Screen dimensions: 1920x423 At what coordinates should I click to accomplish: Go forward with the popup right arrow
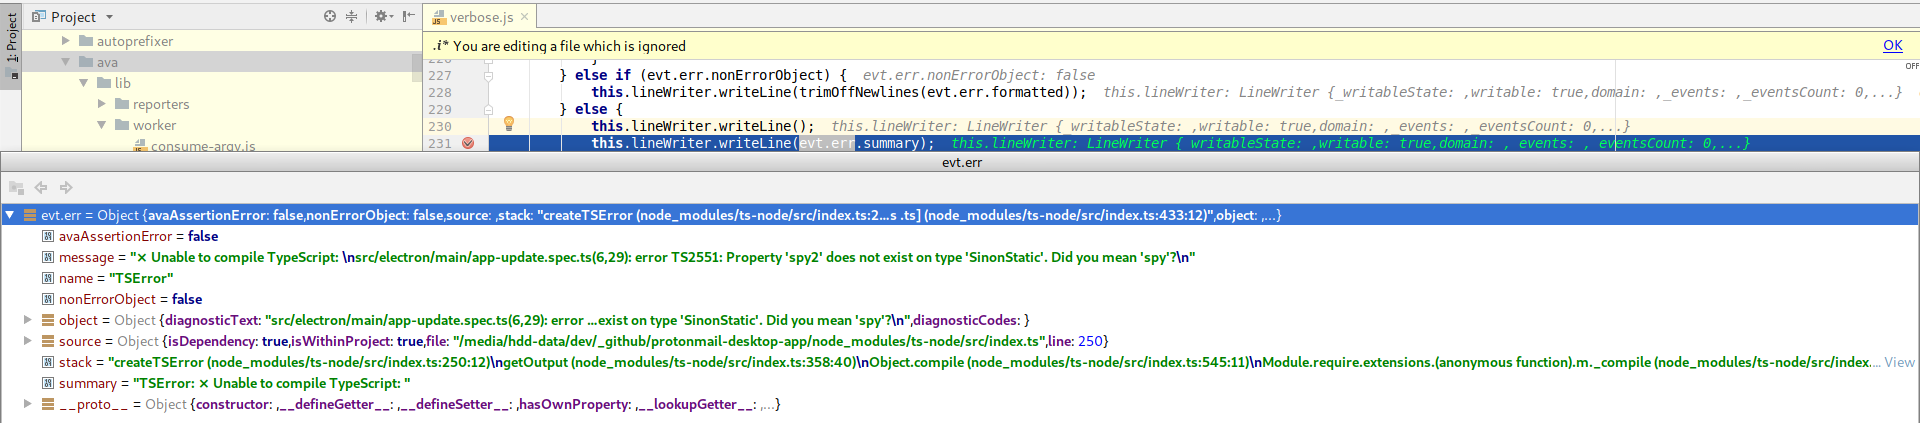pyautogui.click(x=66, y=187)
